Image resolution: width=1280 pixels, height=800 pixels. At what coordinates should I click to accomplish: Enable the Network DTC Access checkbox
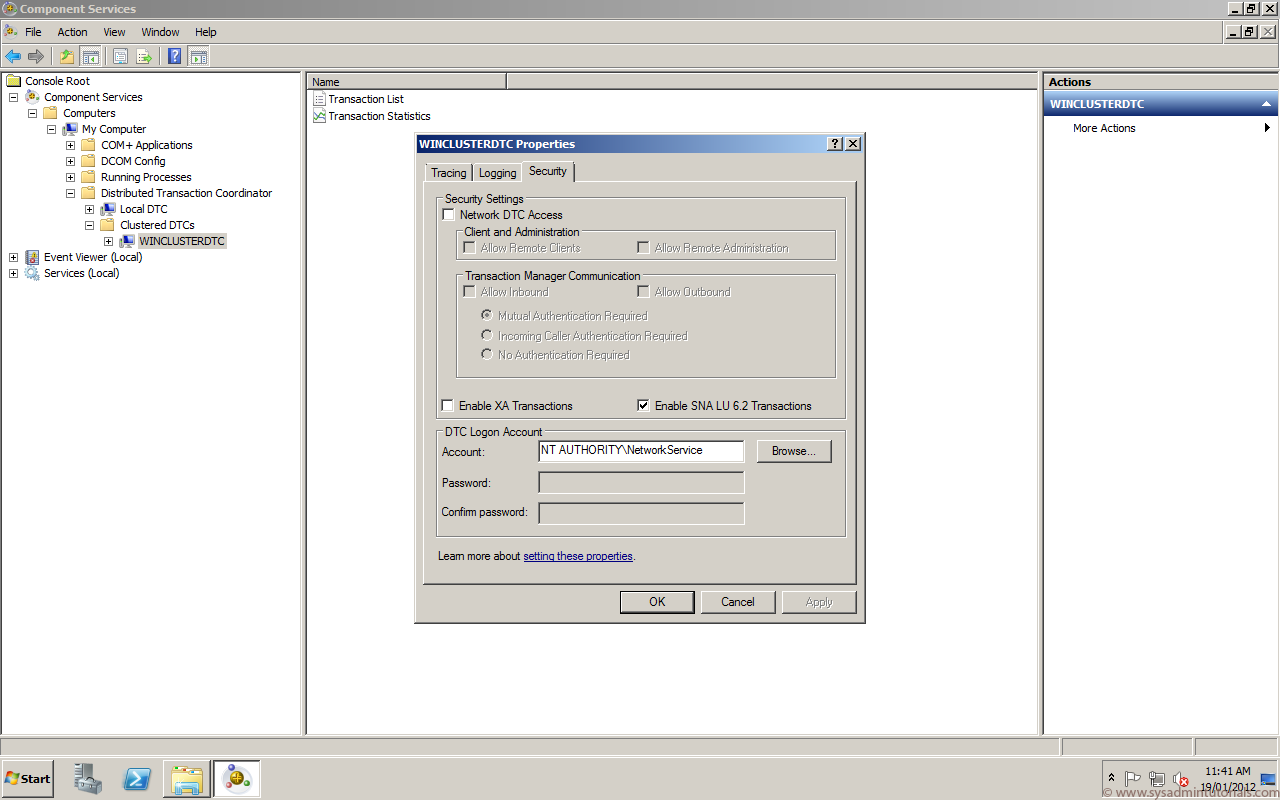pyautogui.click(x=448, y=214)
